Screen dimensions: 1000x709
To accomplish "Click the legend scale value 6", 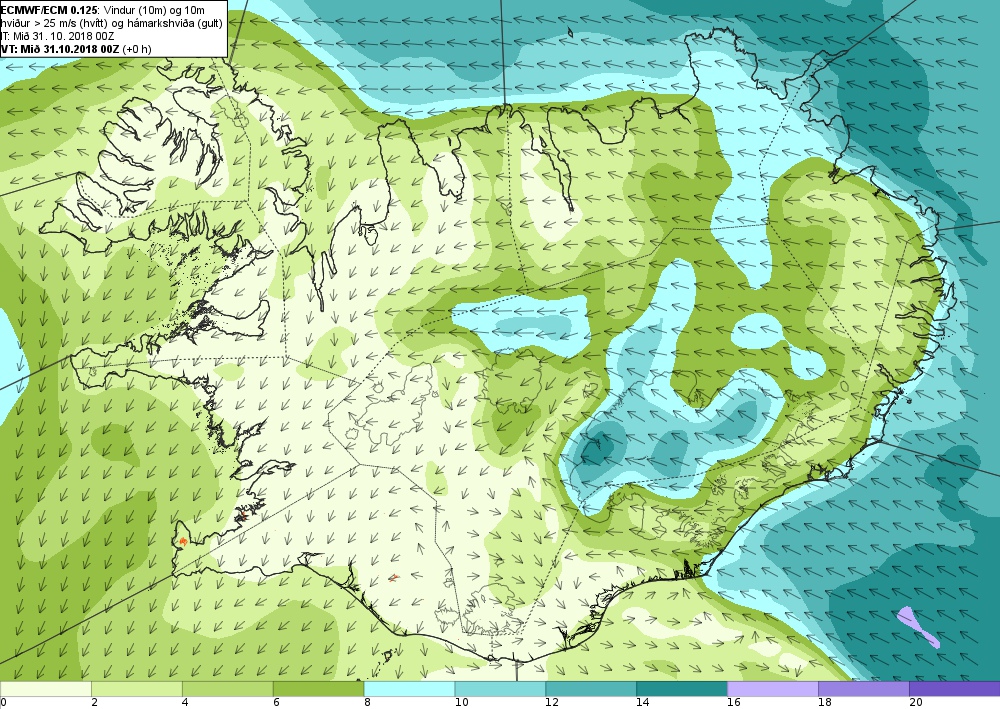I will [x=276, y=703].
